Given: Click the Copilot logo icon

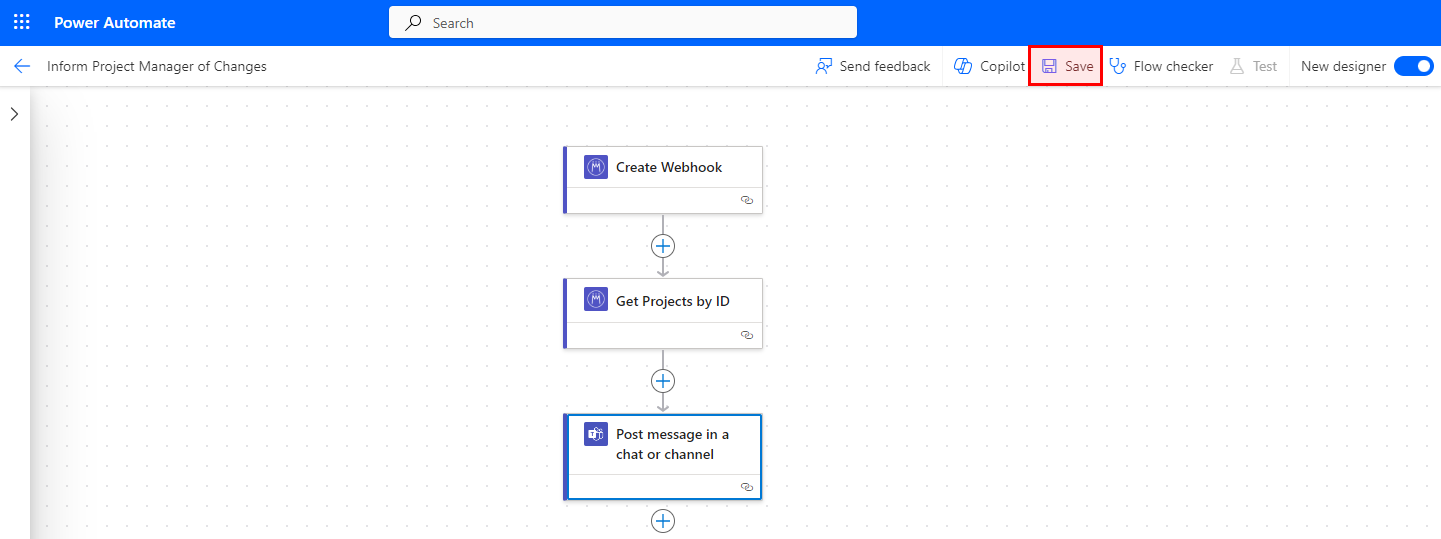Looking at the screenshot, I should [963, 66].
